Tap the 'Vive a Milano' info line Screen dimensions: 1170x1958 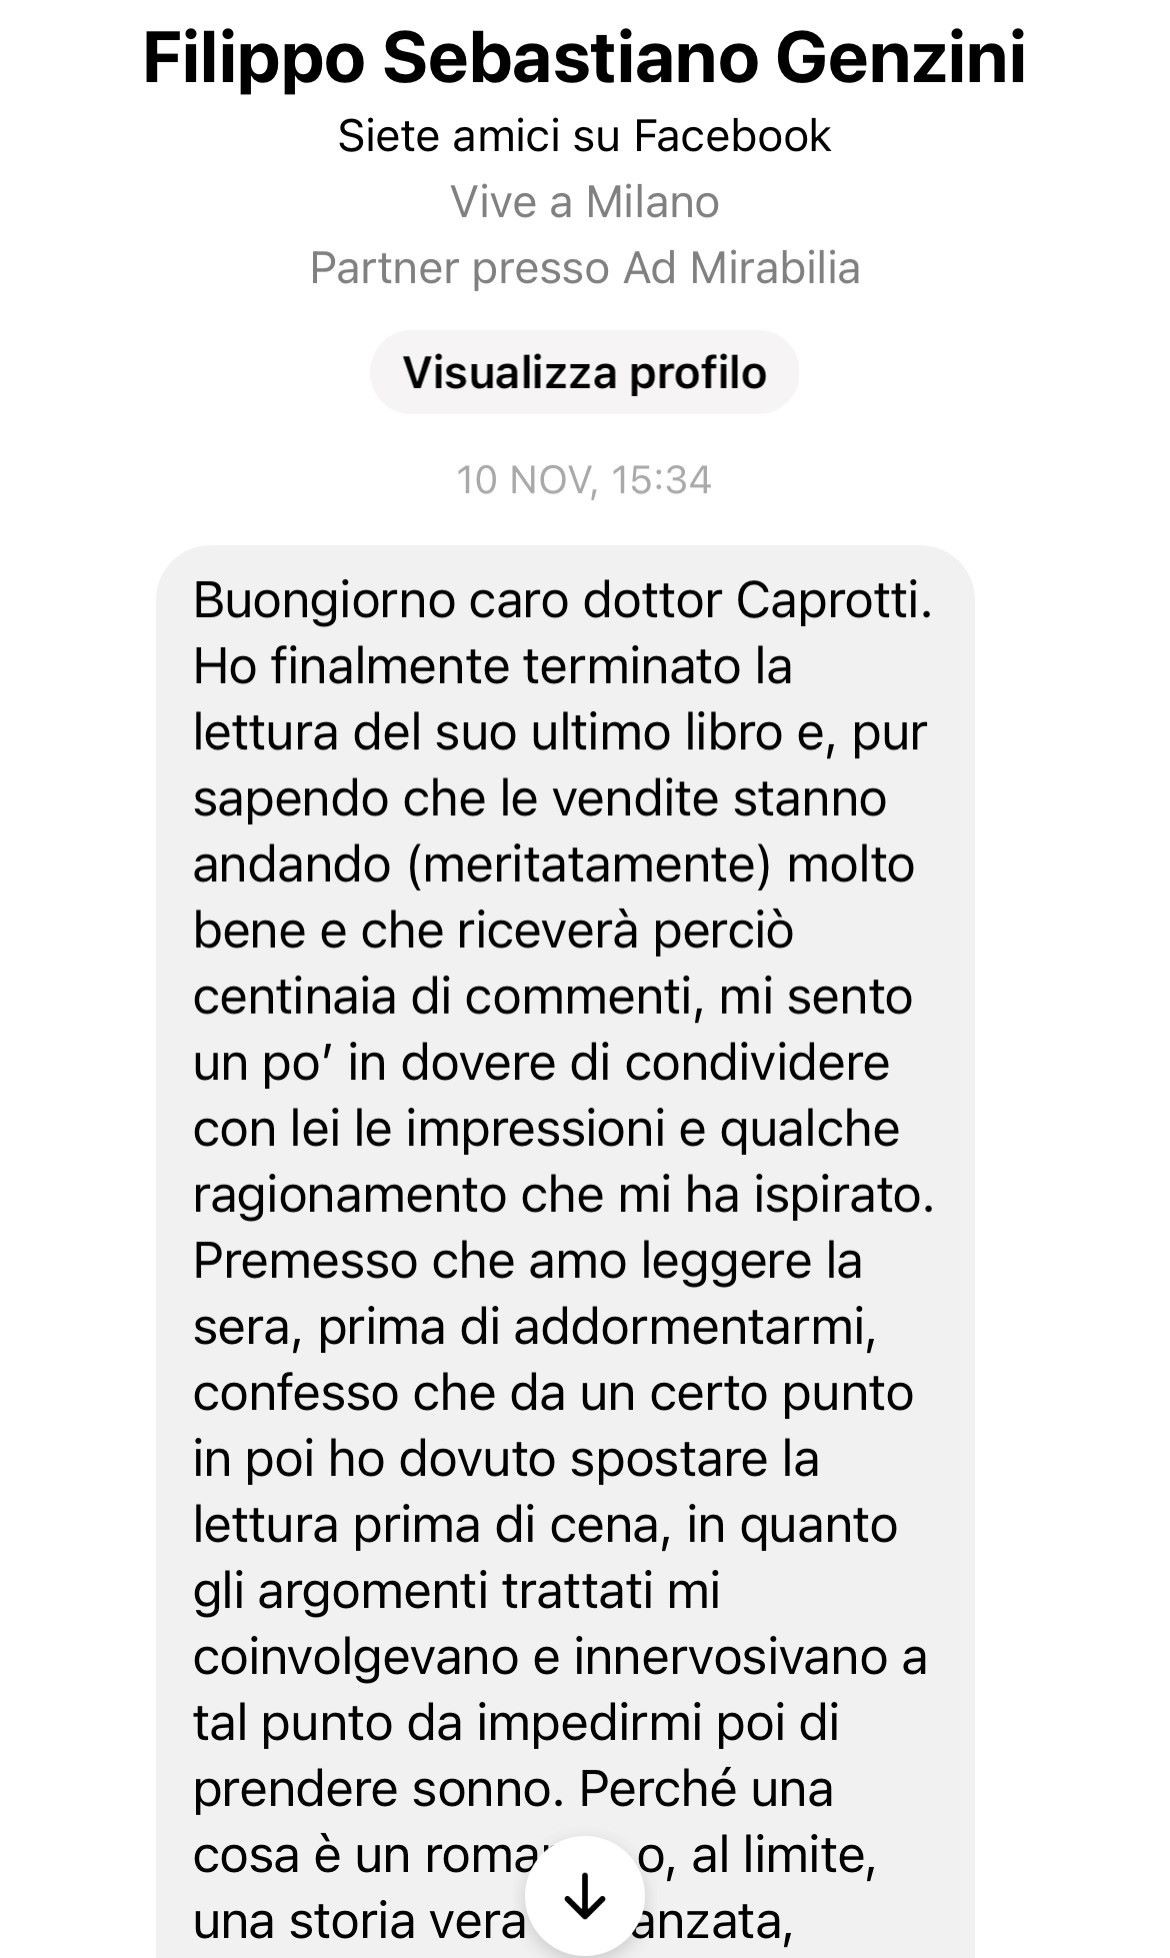pyautogui.click(x=585, y=202)
